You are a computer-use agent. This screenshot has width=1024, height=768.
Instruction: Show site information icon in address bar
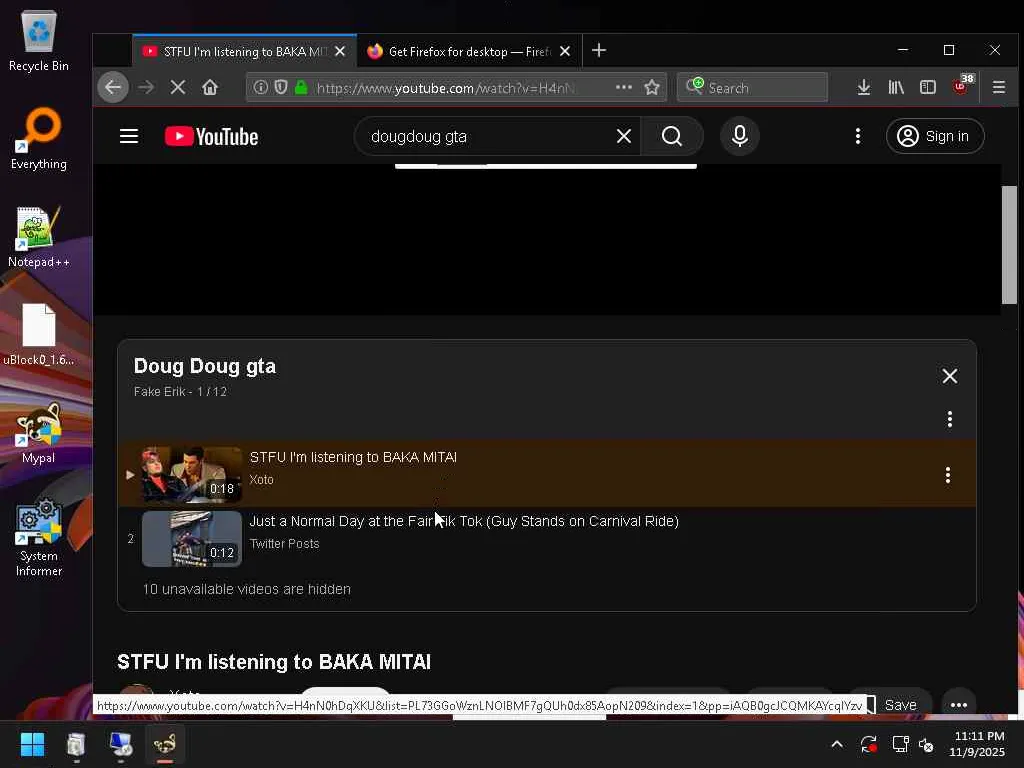click(260, 87)
